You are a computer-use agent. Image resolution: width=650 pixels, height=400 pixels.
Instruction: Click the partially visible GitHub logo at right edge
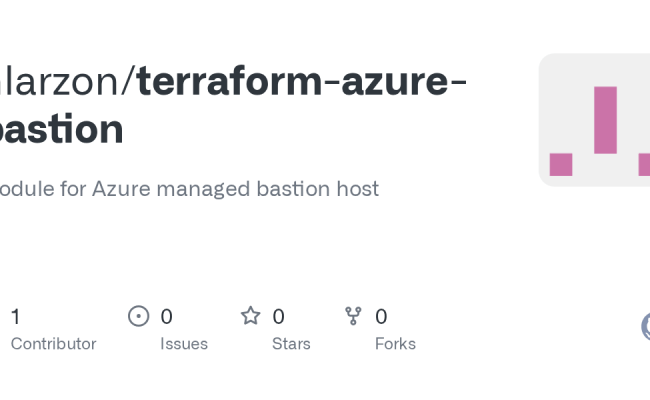pos(645,326)
